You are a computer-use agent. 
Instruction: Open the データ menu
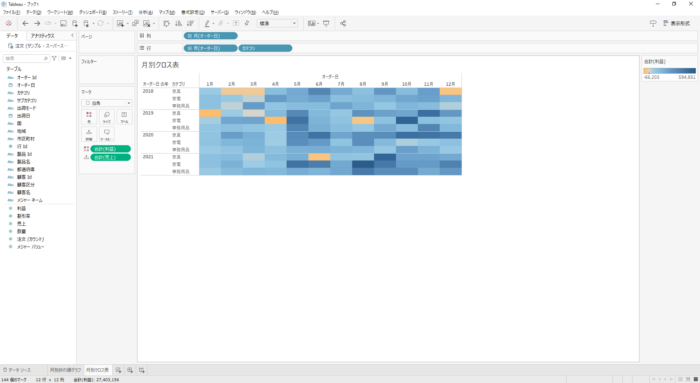point(33,12)
